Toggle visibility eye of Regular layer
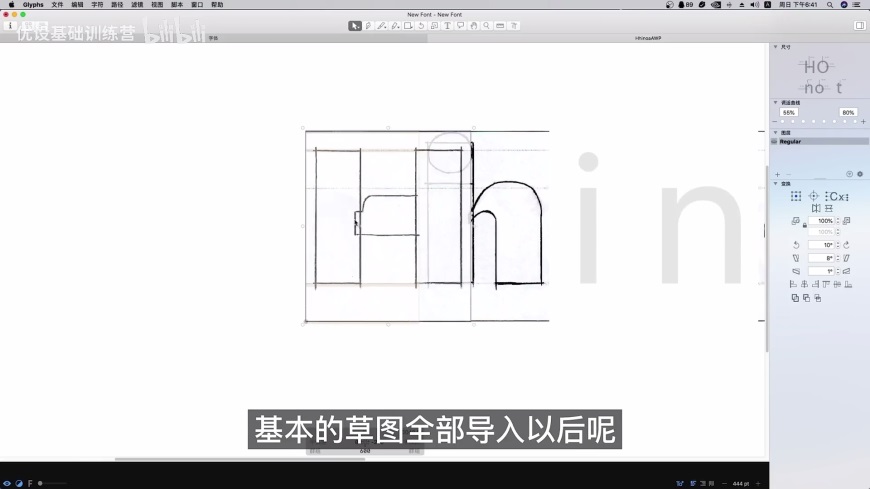 pyautogui.click(x=775, y=142)
